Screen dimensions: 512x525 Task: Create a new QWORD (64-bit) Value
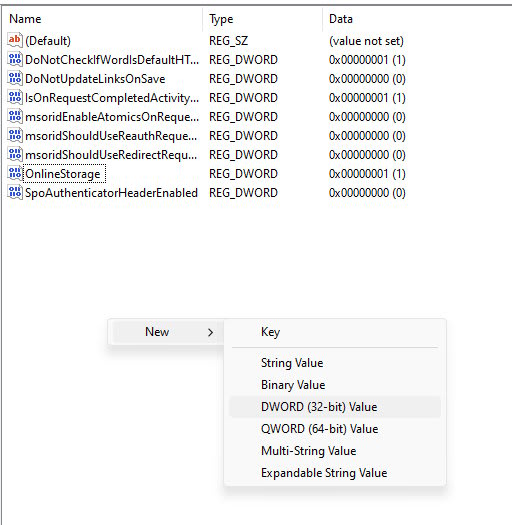point(335,429)
